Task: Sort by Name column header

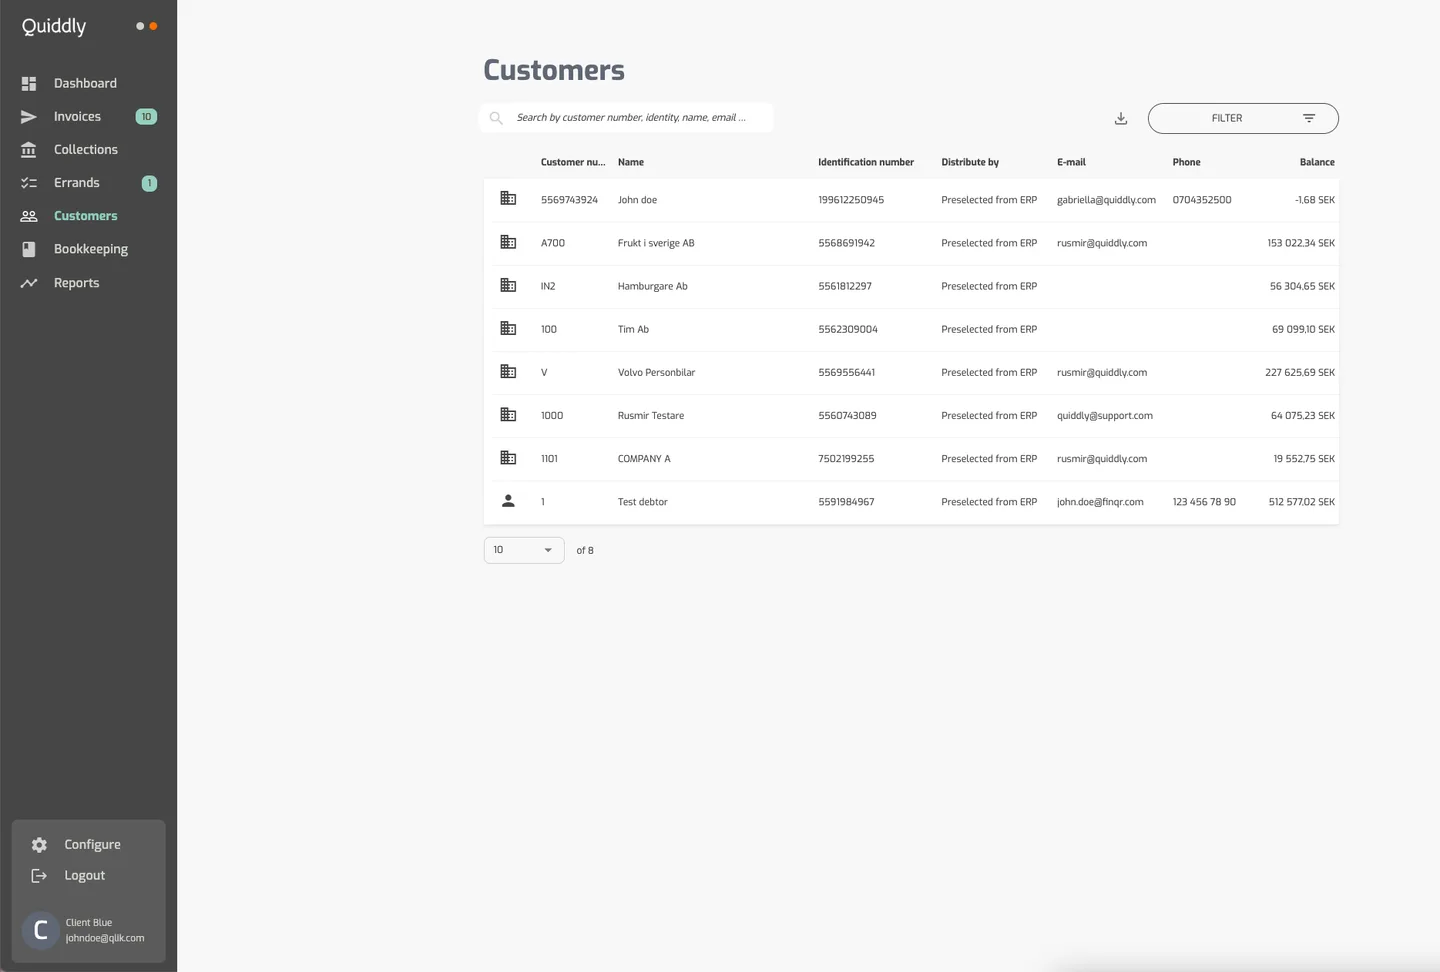Action: [631, 162]
